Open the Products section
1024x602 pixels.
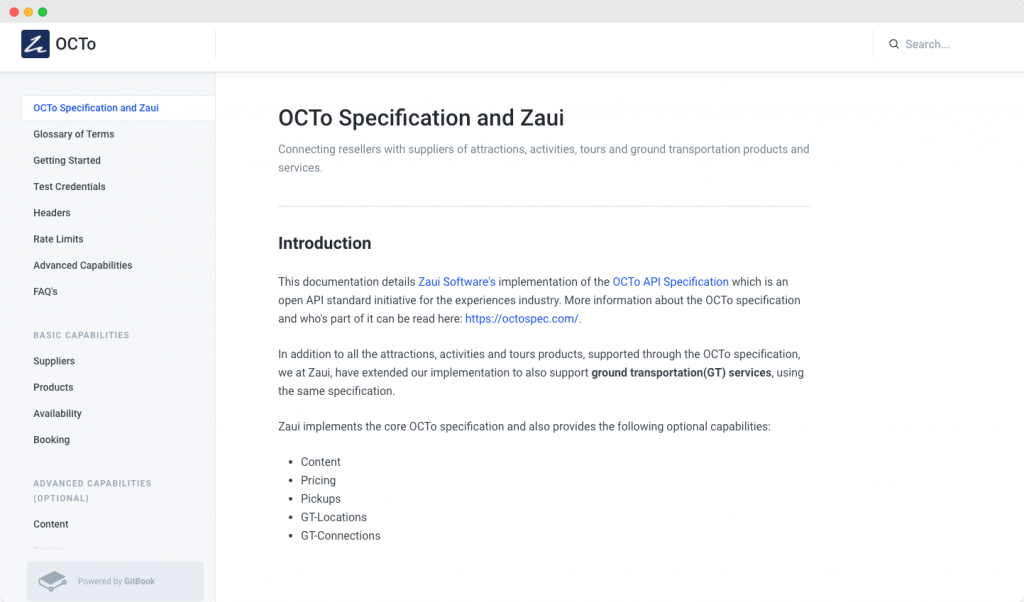tap(53, 387)
